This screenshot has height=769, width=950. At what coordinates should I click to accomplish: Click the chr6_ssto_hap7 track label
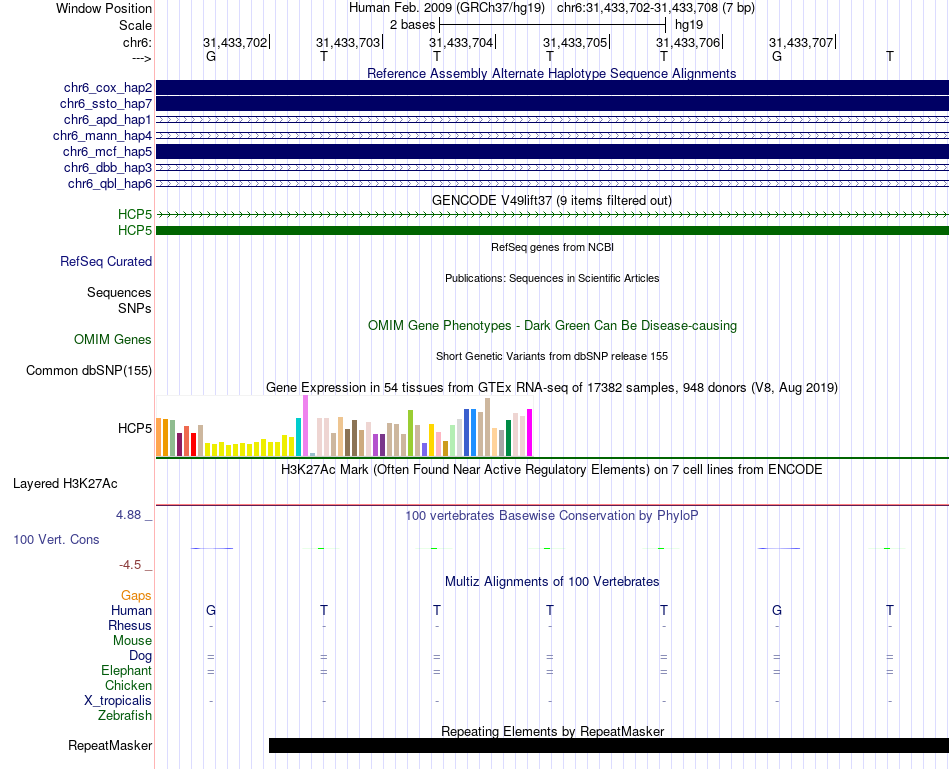point(105,104)
